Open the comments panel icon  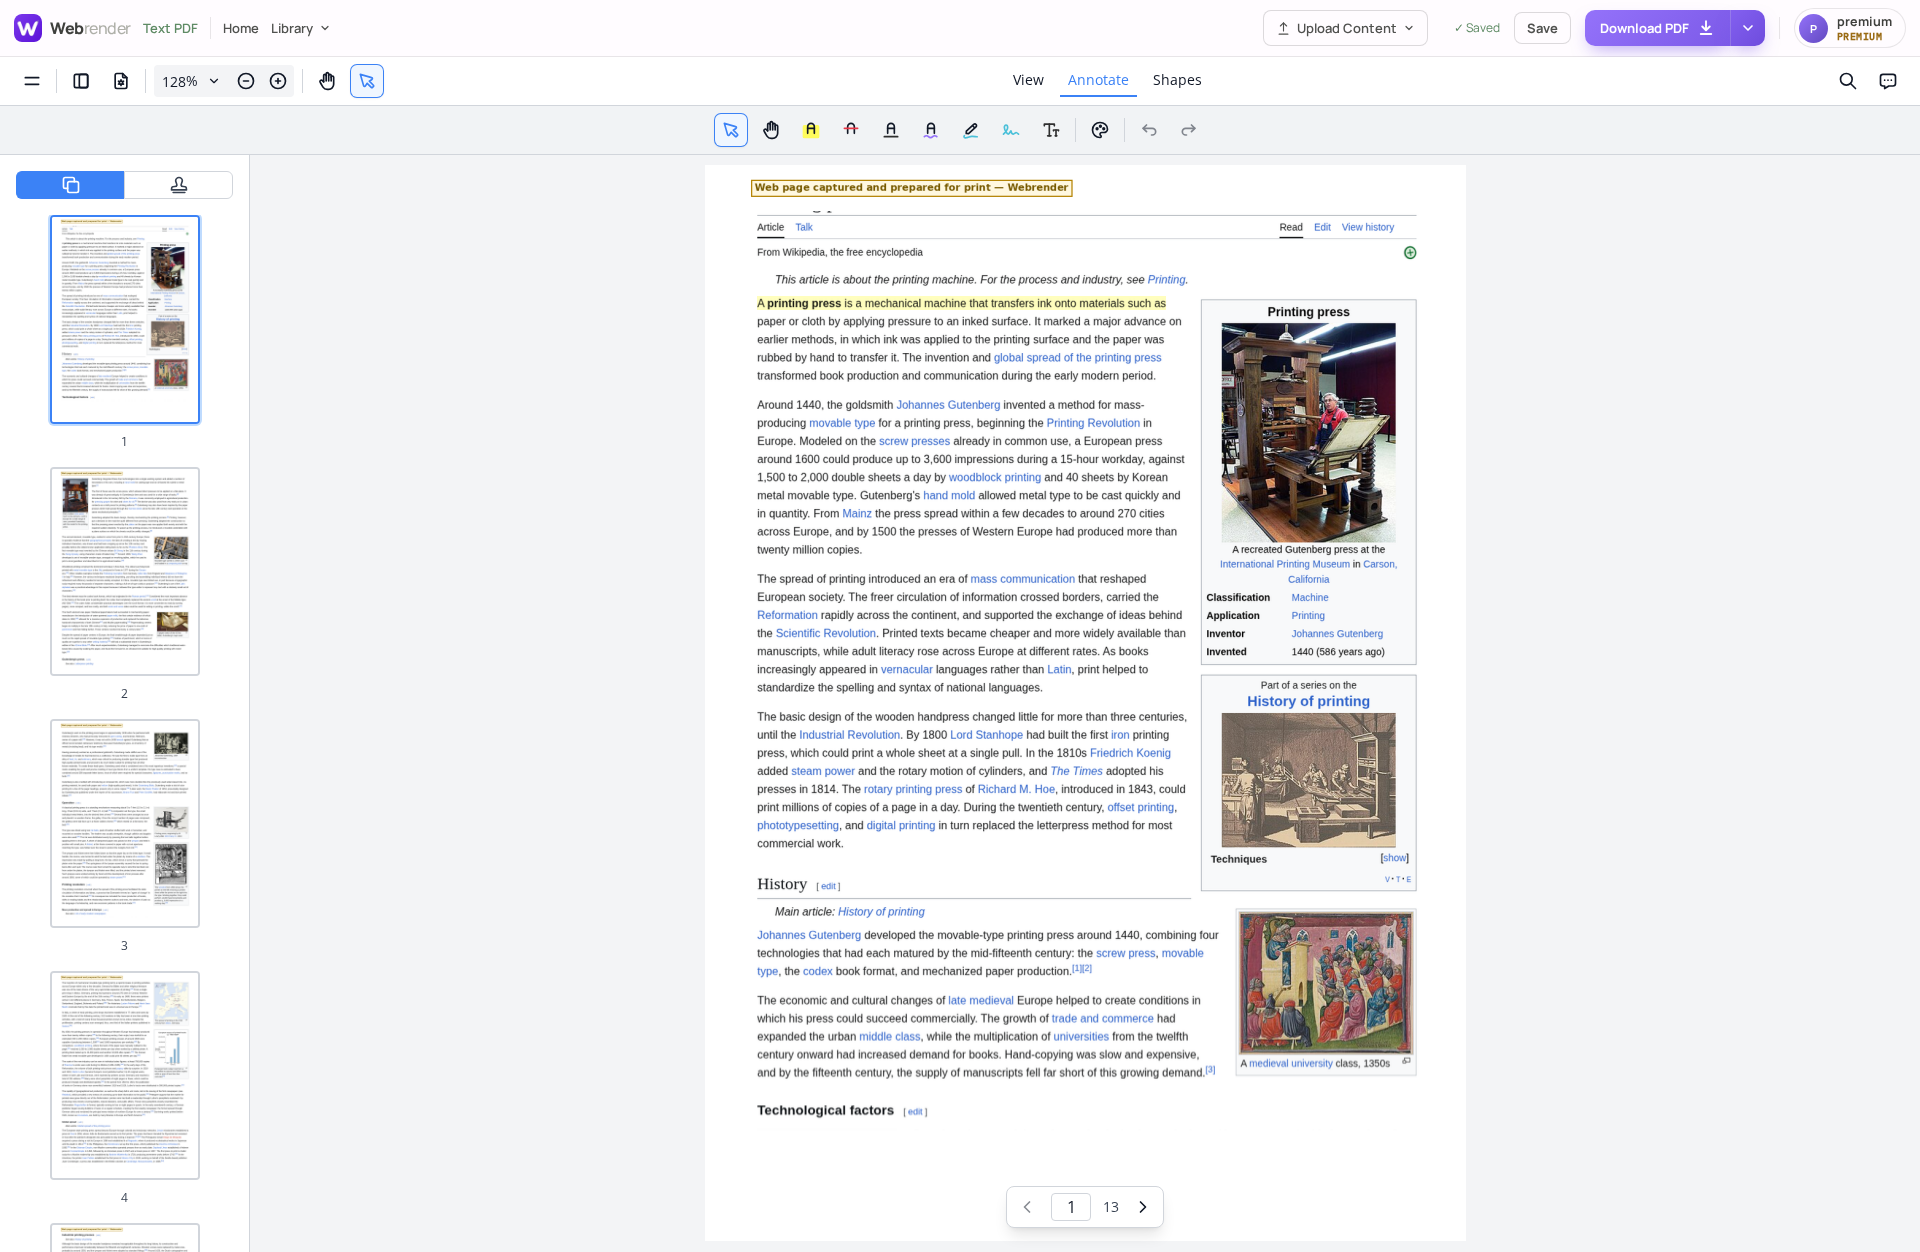1888,81
